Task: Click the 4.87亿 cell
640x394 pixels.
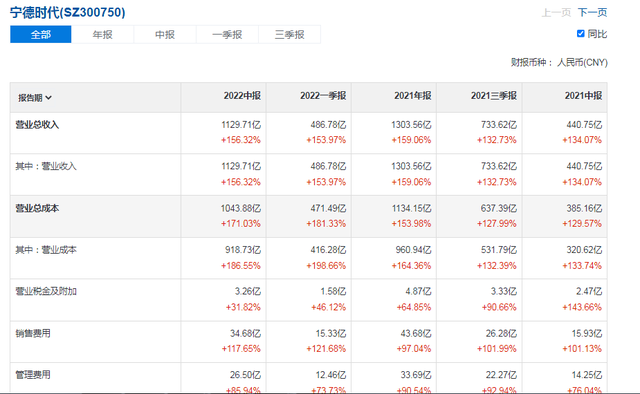Action: tap(418, 292)
